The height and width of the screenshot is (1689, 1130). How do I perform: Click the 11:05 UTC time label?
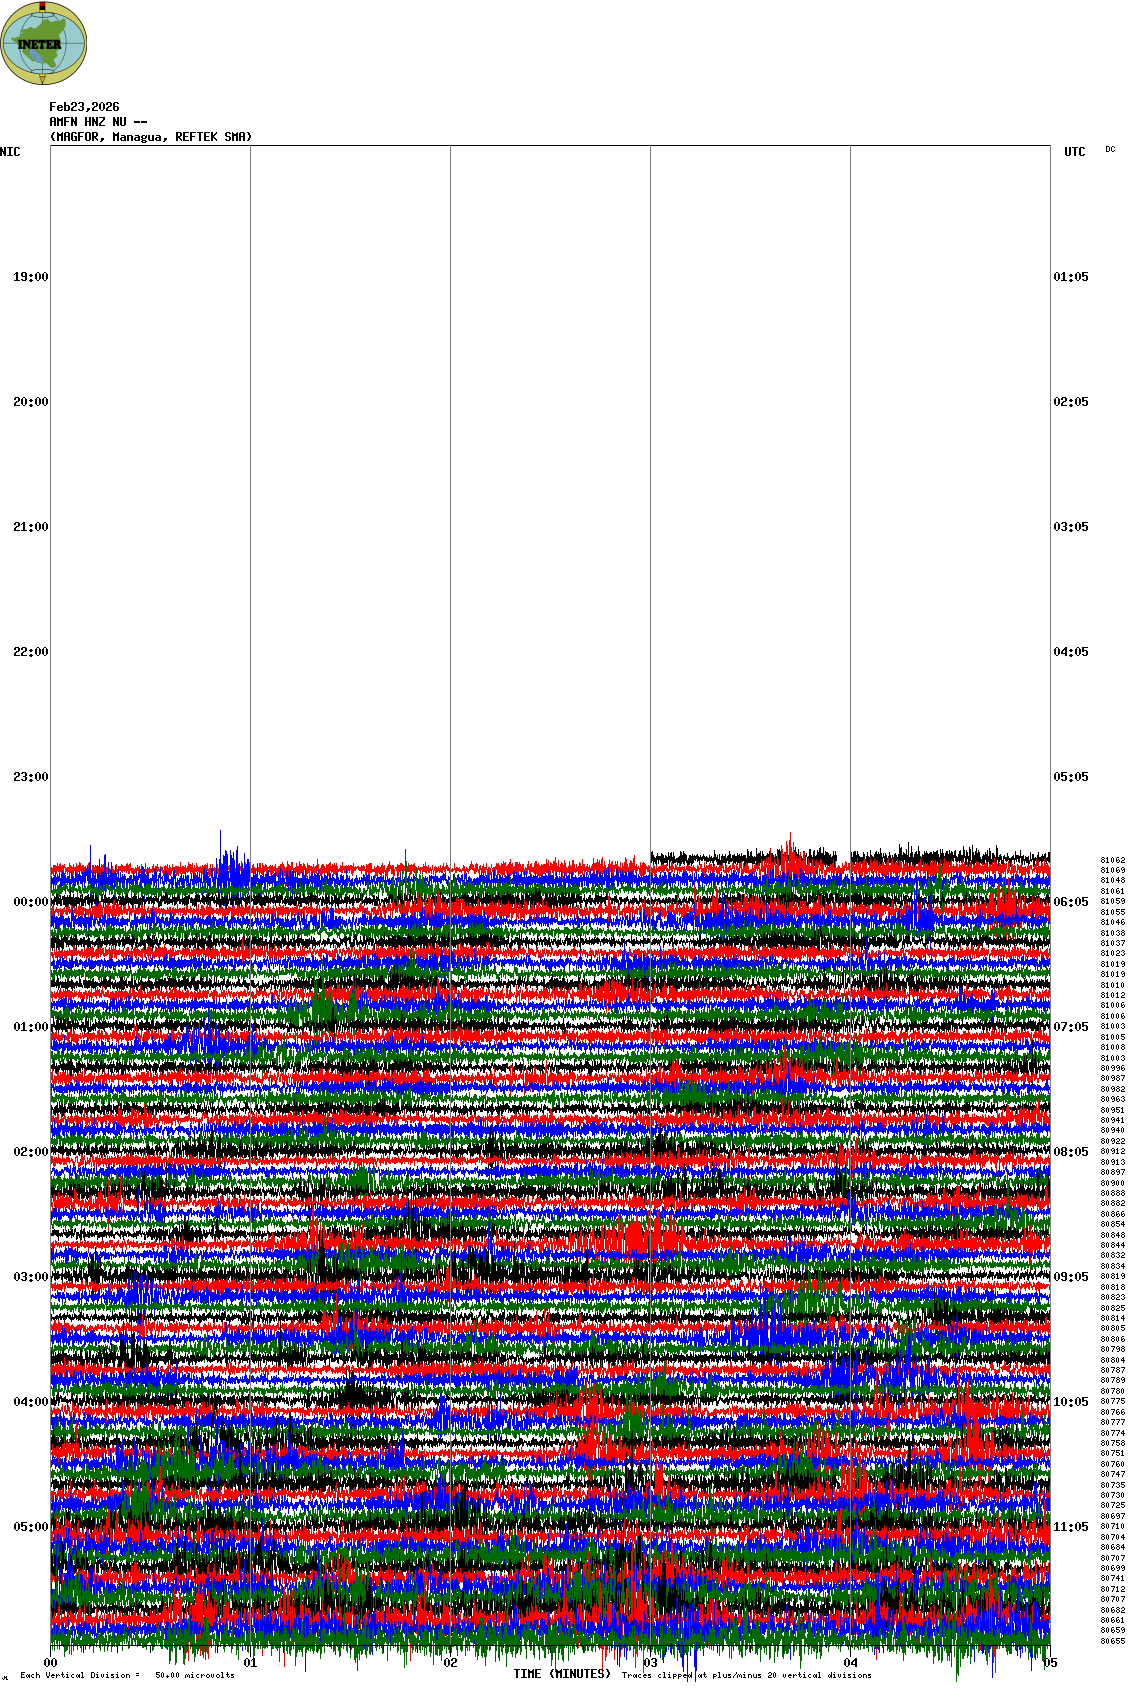1071,1527
